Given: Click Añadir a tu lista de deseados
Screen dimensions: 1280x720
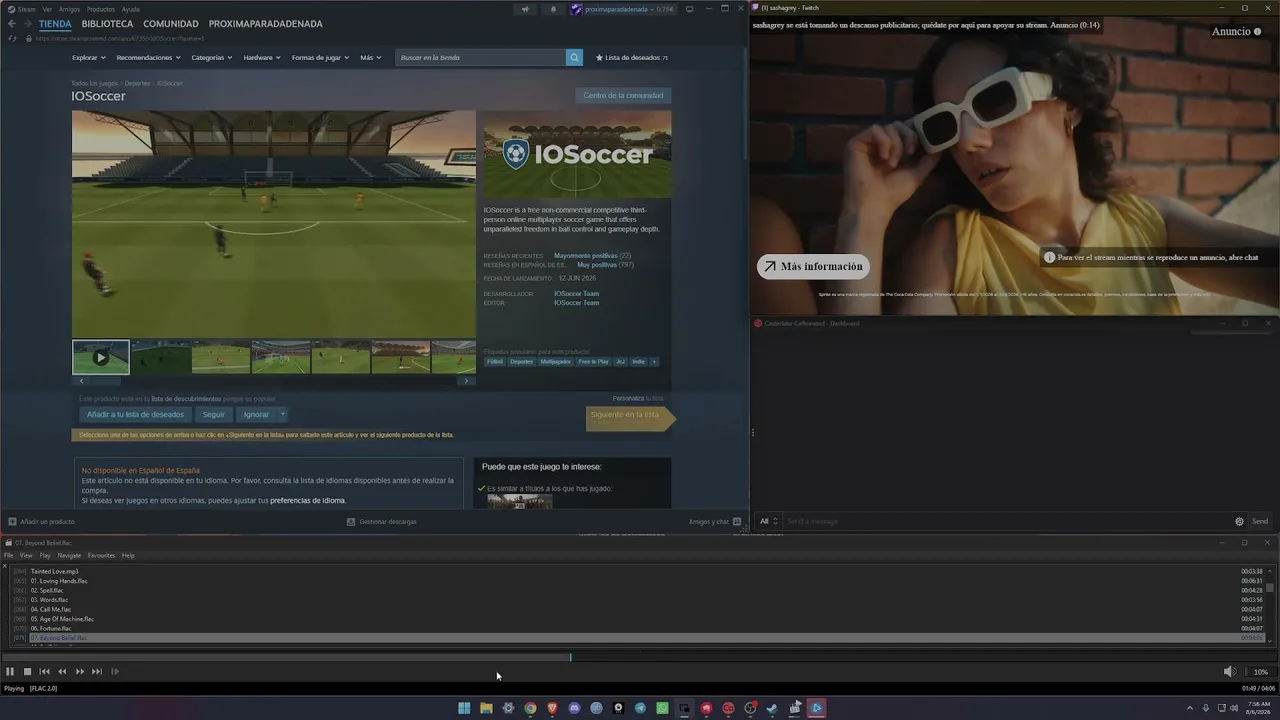Looking at the screenshot, I should click(135, 414).
